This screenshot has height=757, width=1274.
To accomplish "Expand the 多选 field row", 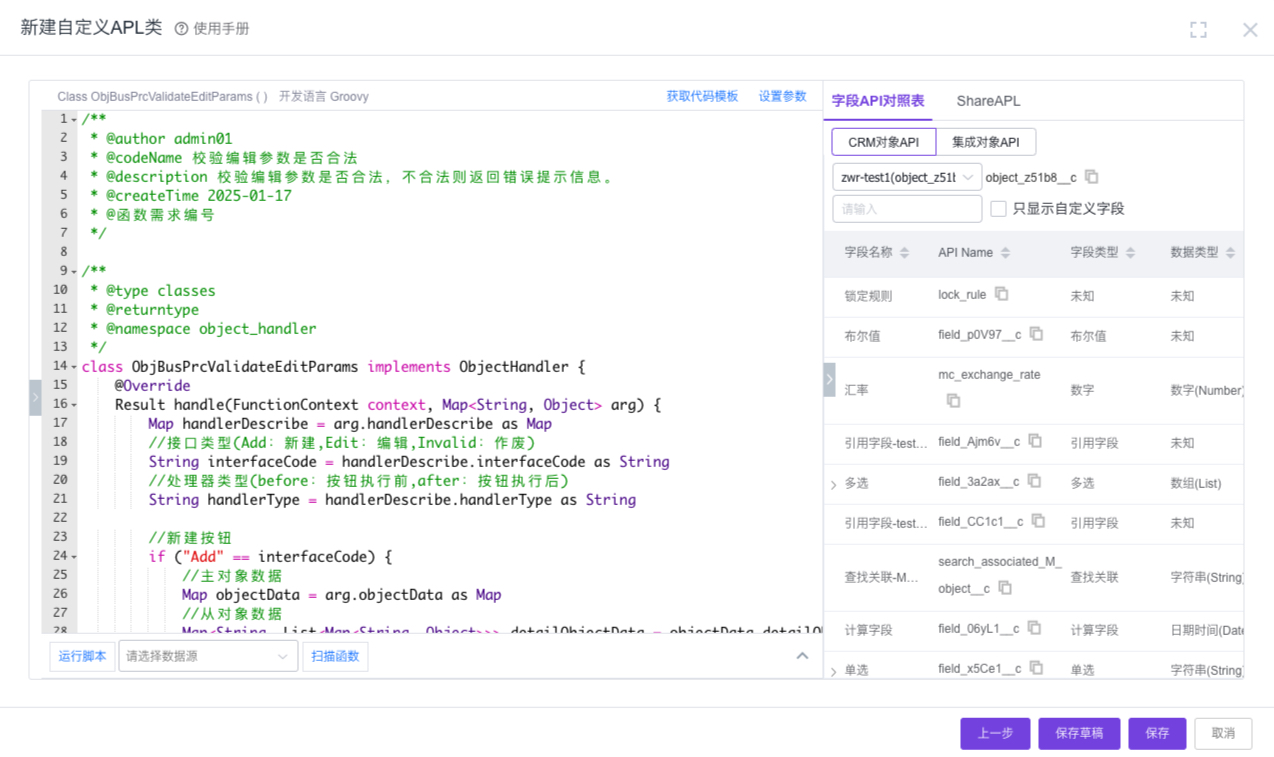I will click(834, 484).
